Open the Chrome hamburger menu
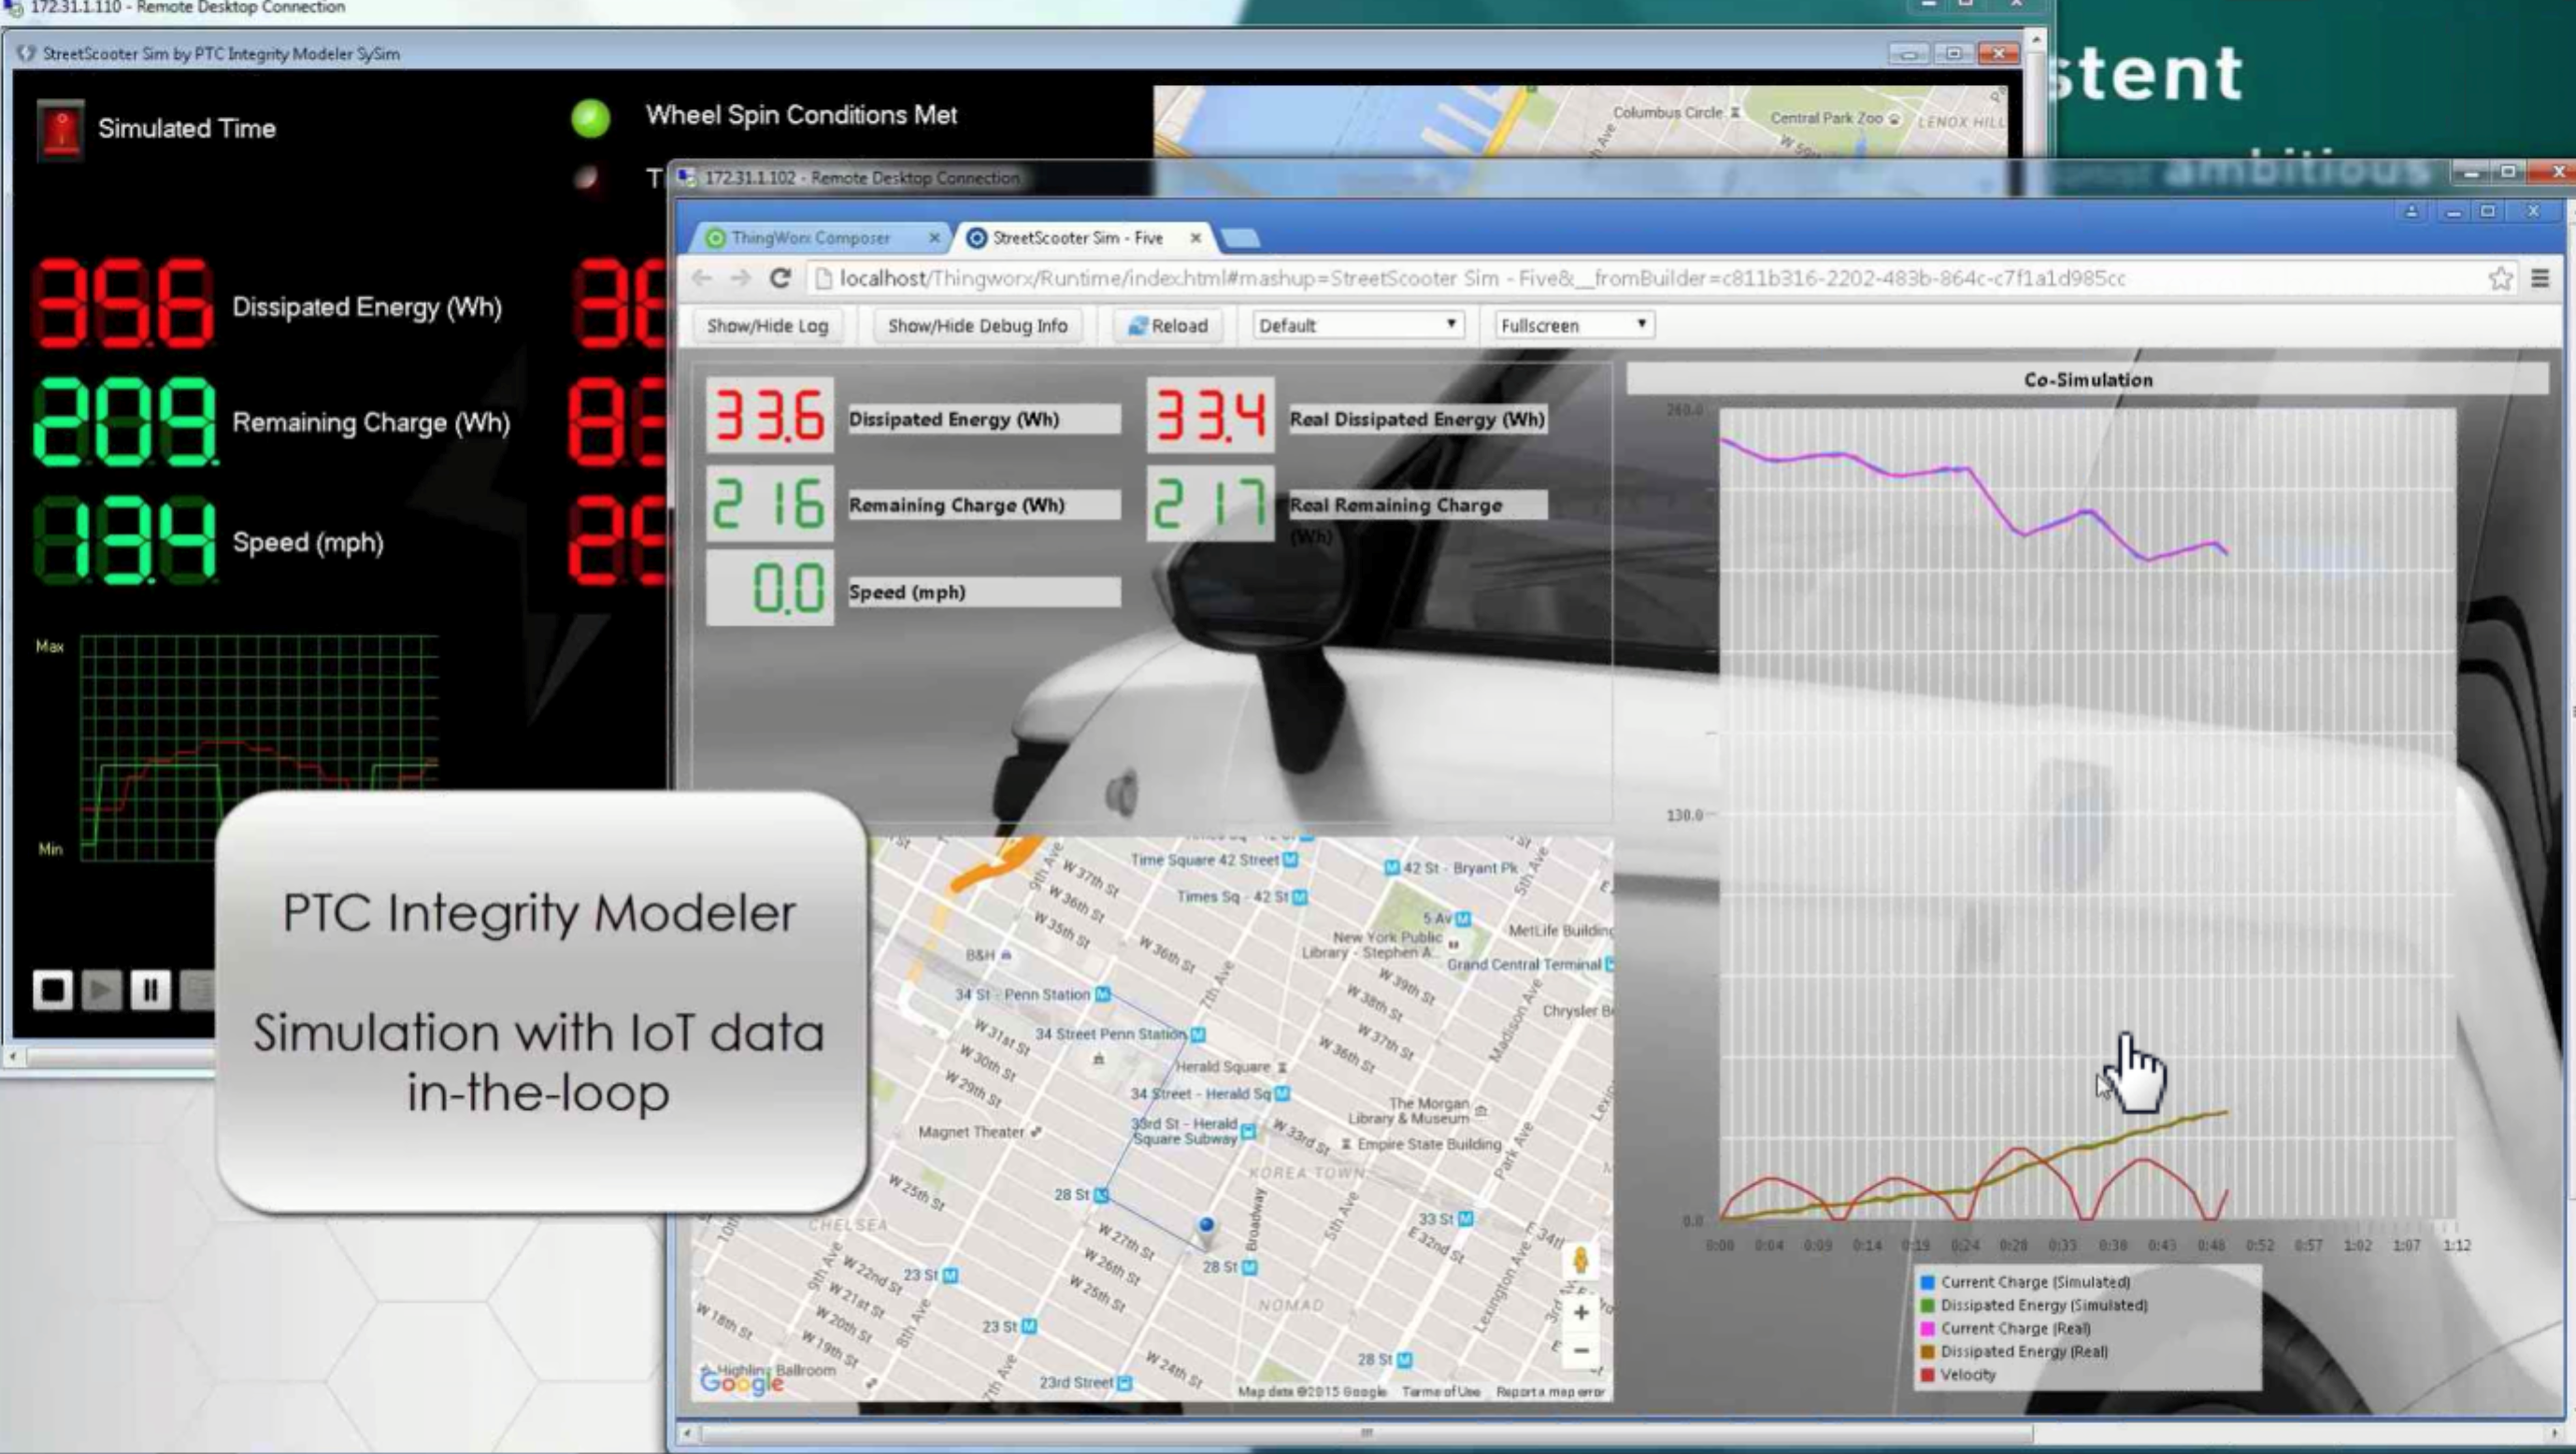Viewport: 2576px width, 1454px height. pyautogui.click(x=2539, y=278)
